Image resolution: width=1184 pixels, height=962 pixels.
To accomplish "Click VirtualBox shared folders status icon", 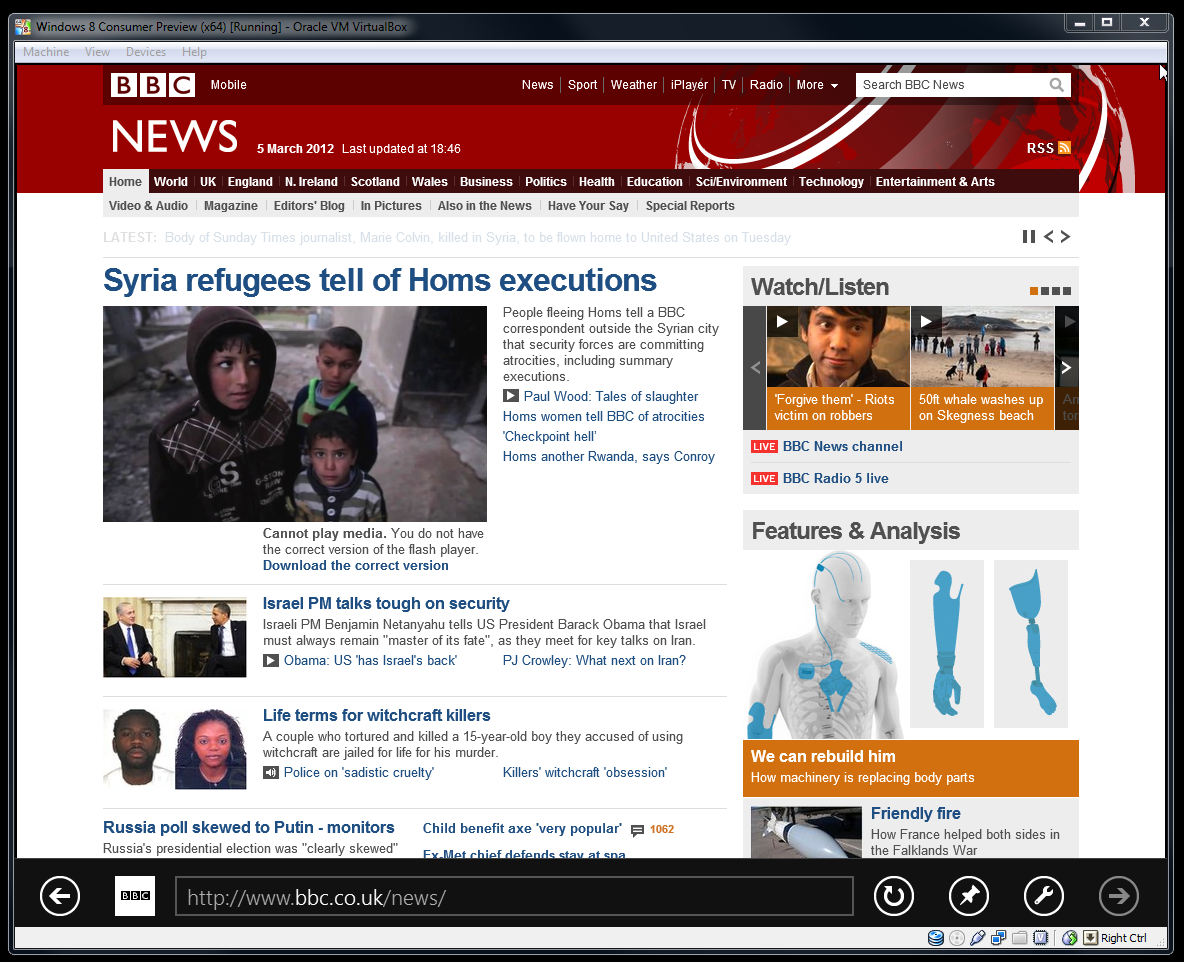I will coord(1019,938).
